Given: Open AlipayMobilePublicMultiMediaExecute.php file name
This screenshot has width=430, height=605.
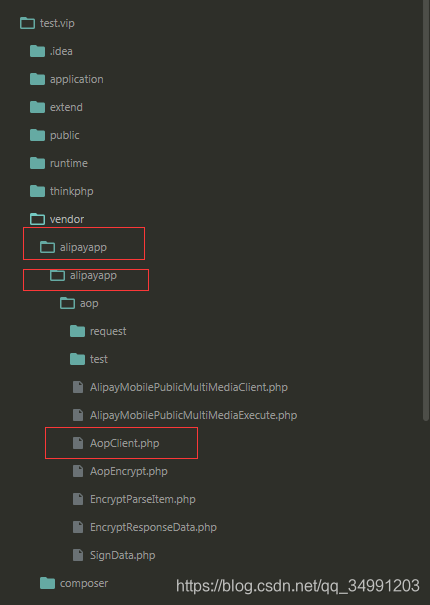Looking at the screenshot, I should pos(193,416).
